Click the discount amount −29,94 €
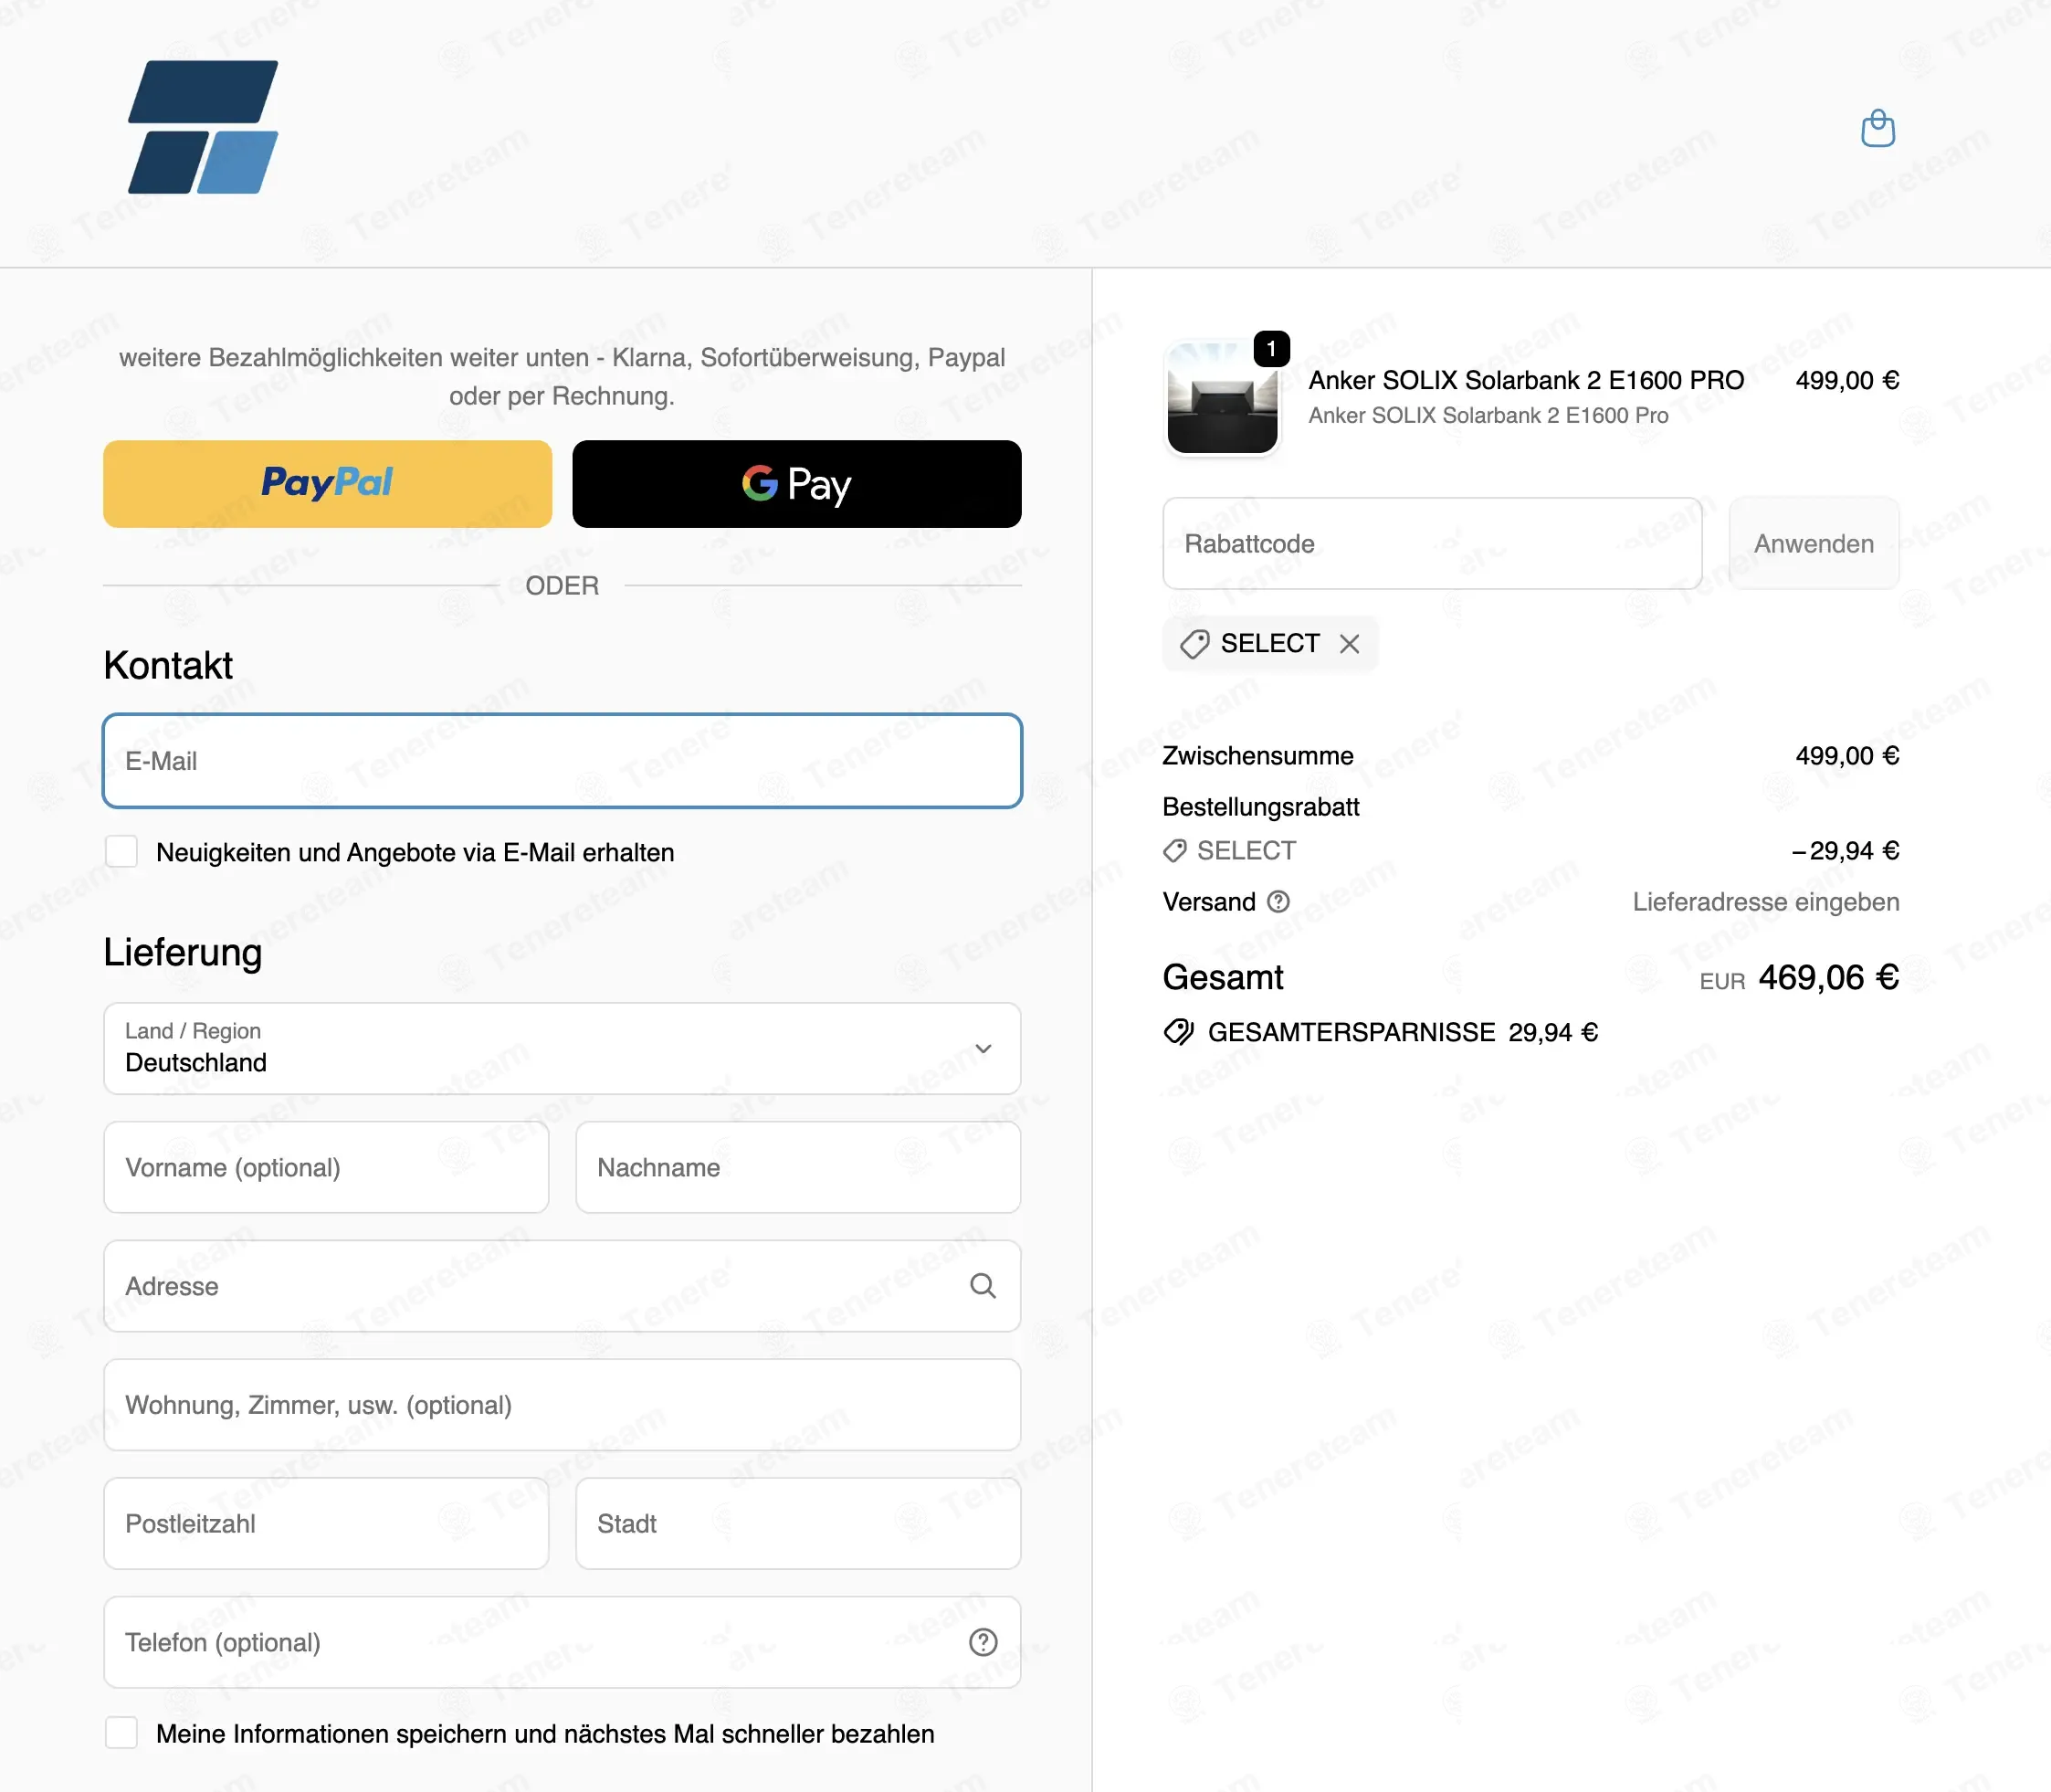 (x=1845, y=851)
